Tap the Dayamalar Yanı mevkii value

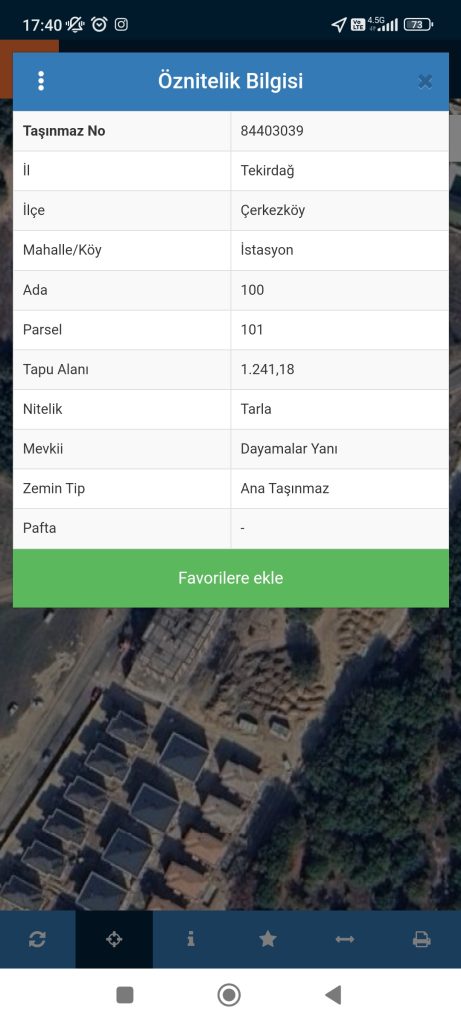coord(289,449)
